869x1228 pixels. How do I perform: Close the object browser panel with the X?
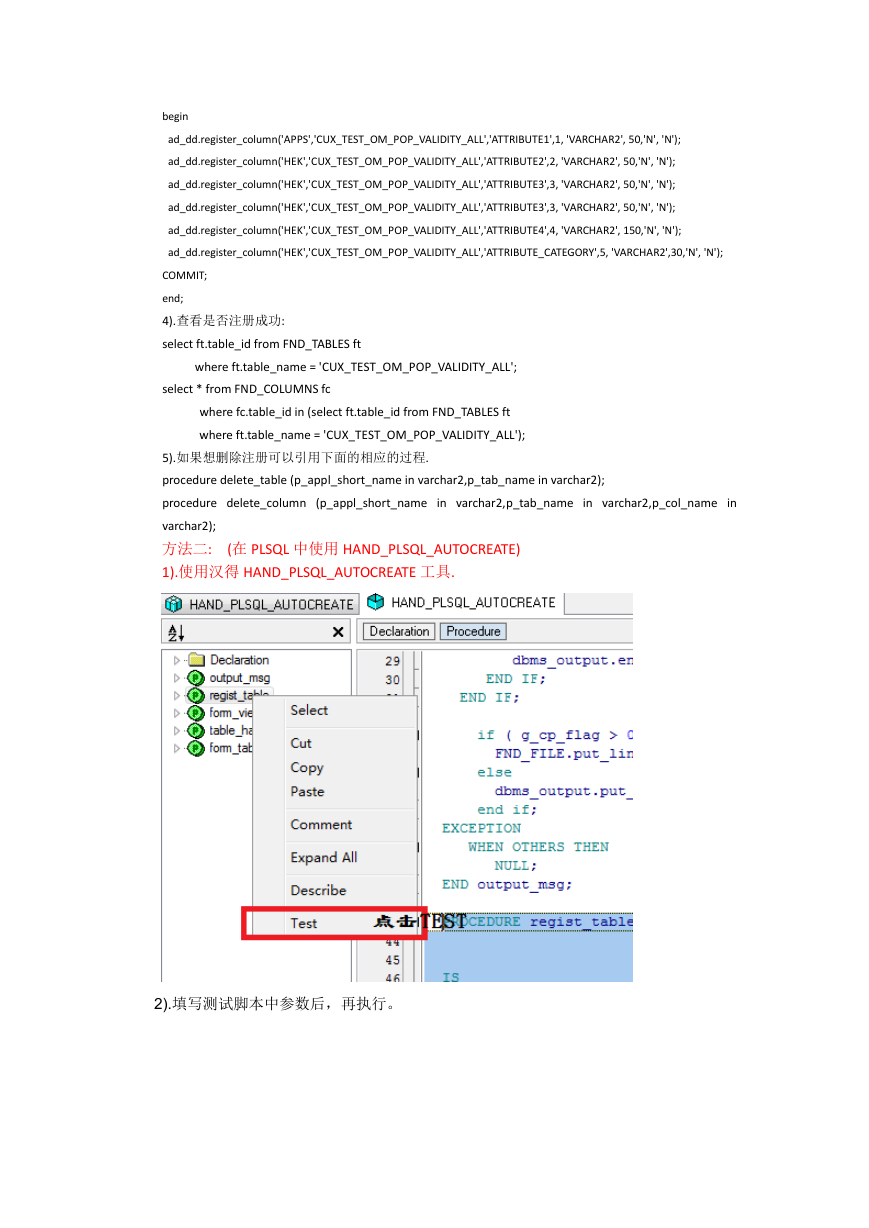[338, 632]
